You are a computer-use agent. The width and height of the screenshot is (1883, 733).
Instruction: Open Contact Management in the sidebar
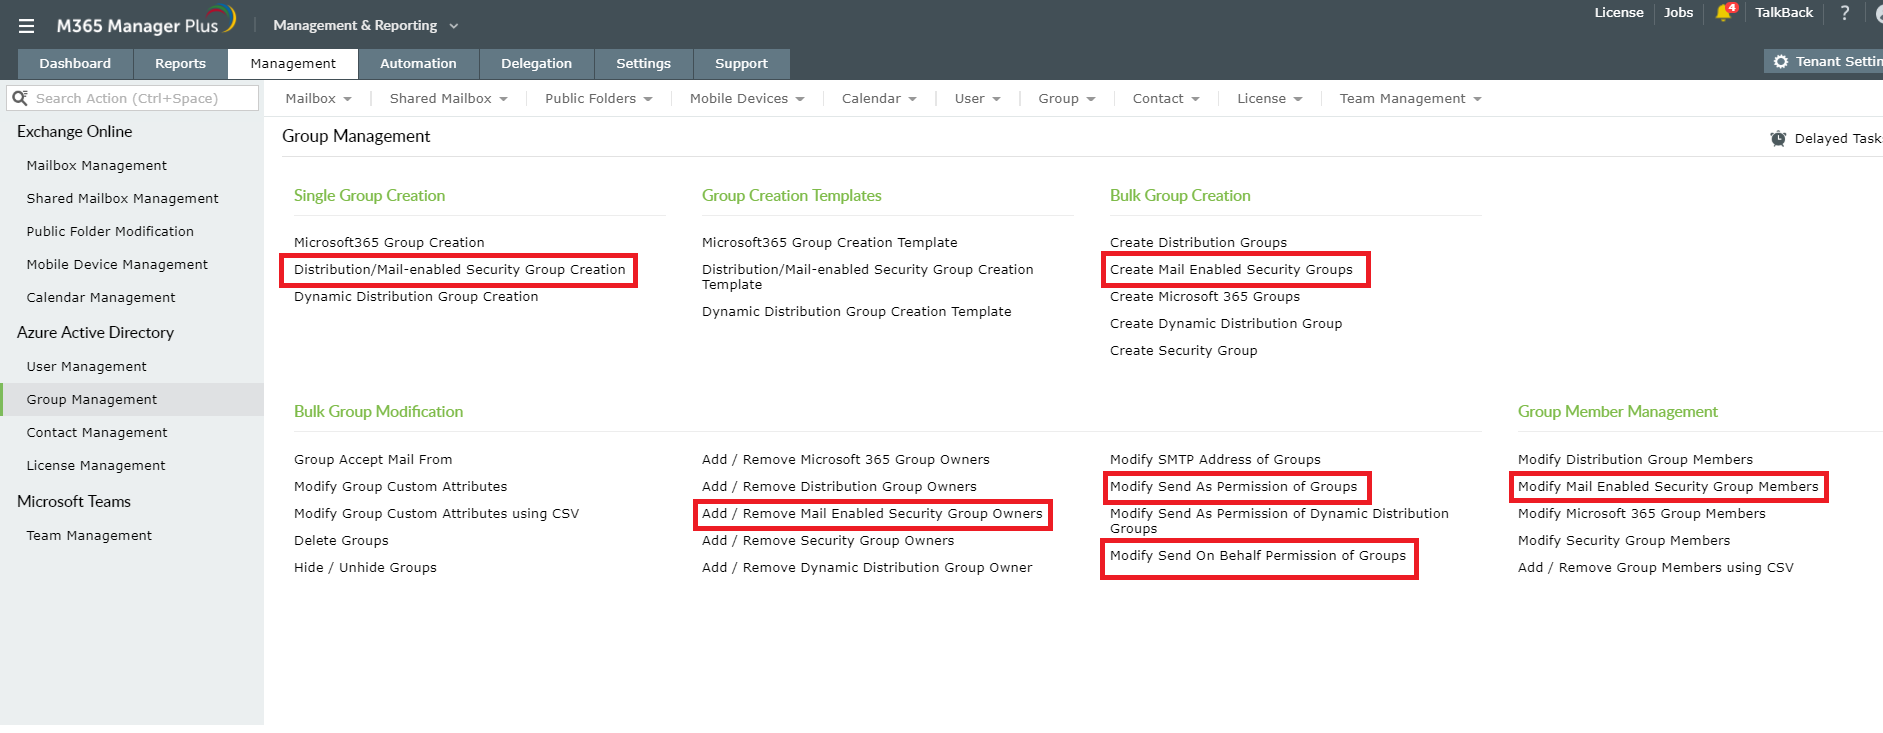tap(97, 432)
